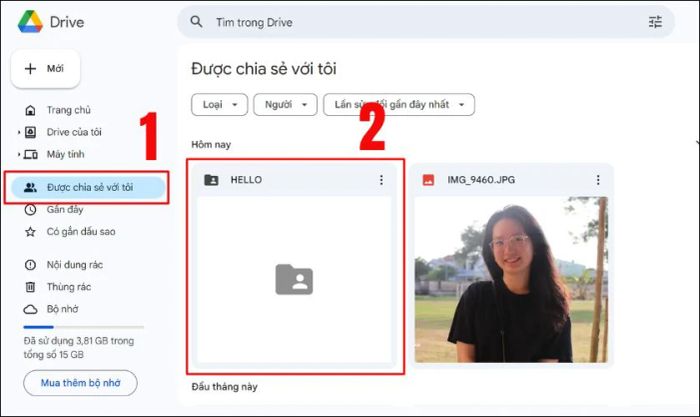
Task: Open Có gắn dấu sao
Action: [81, 232]
